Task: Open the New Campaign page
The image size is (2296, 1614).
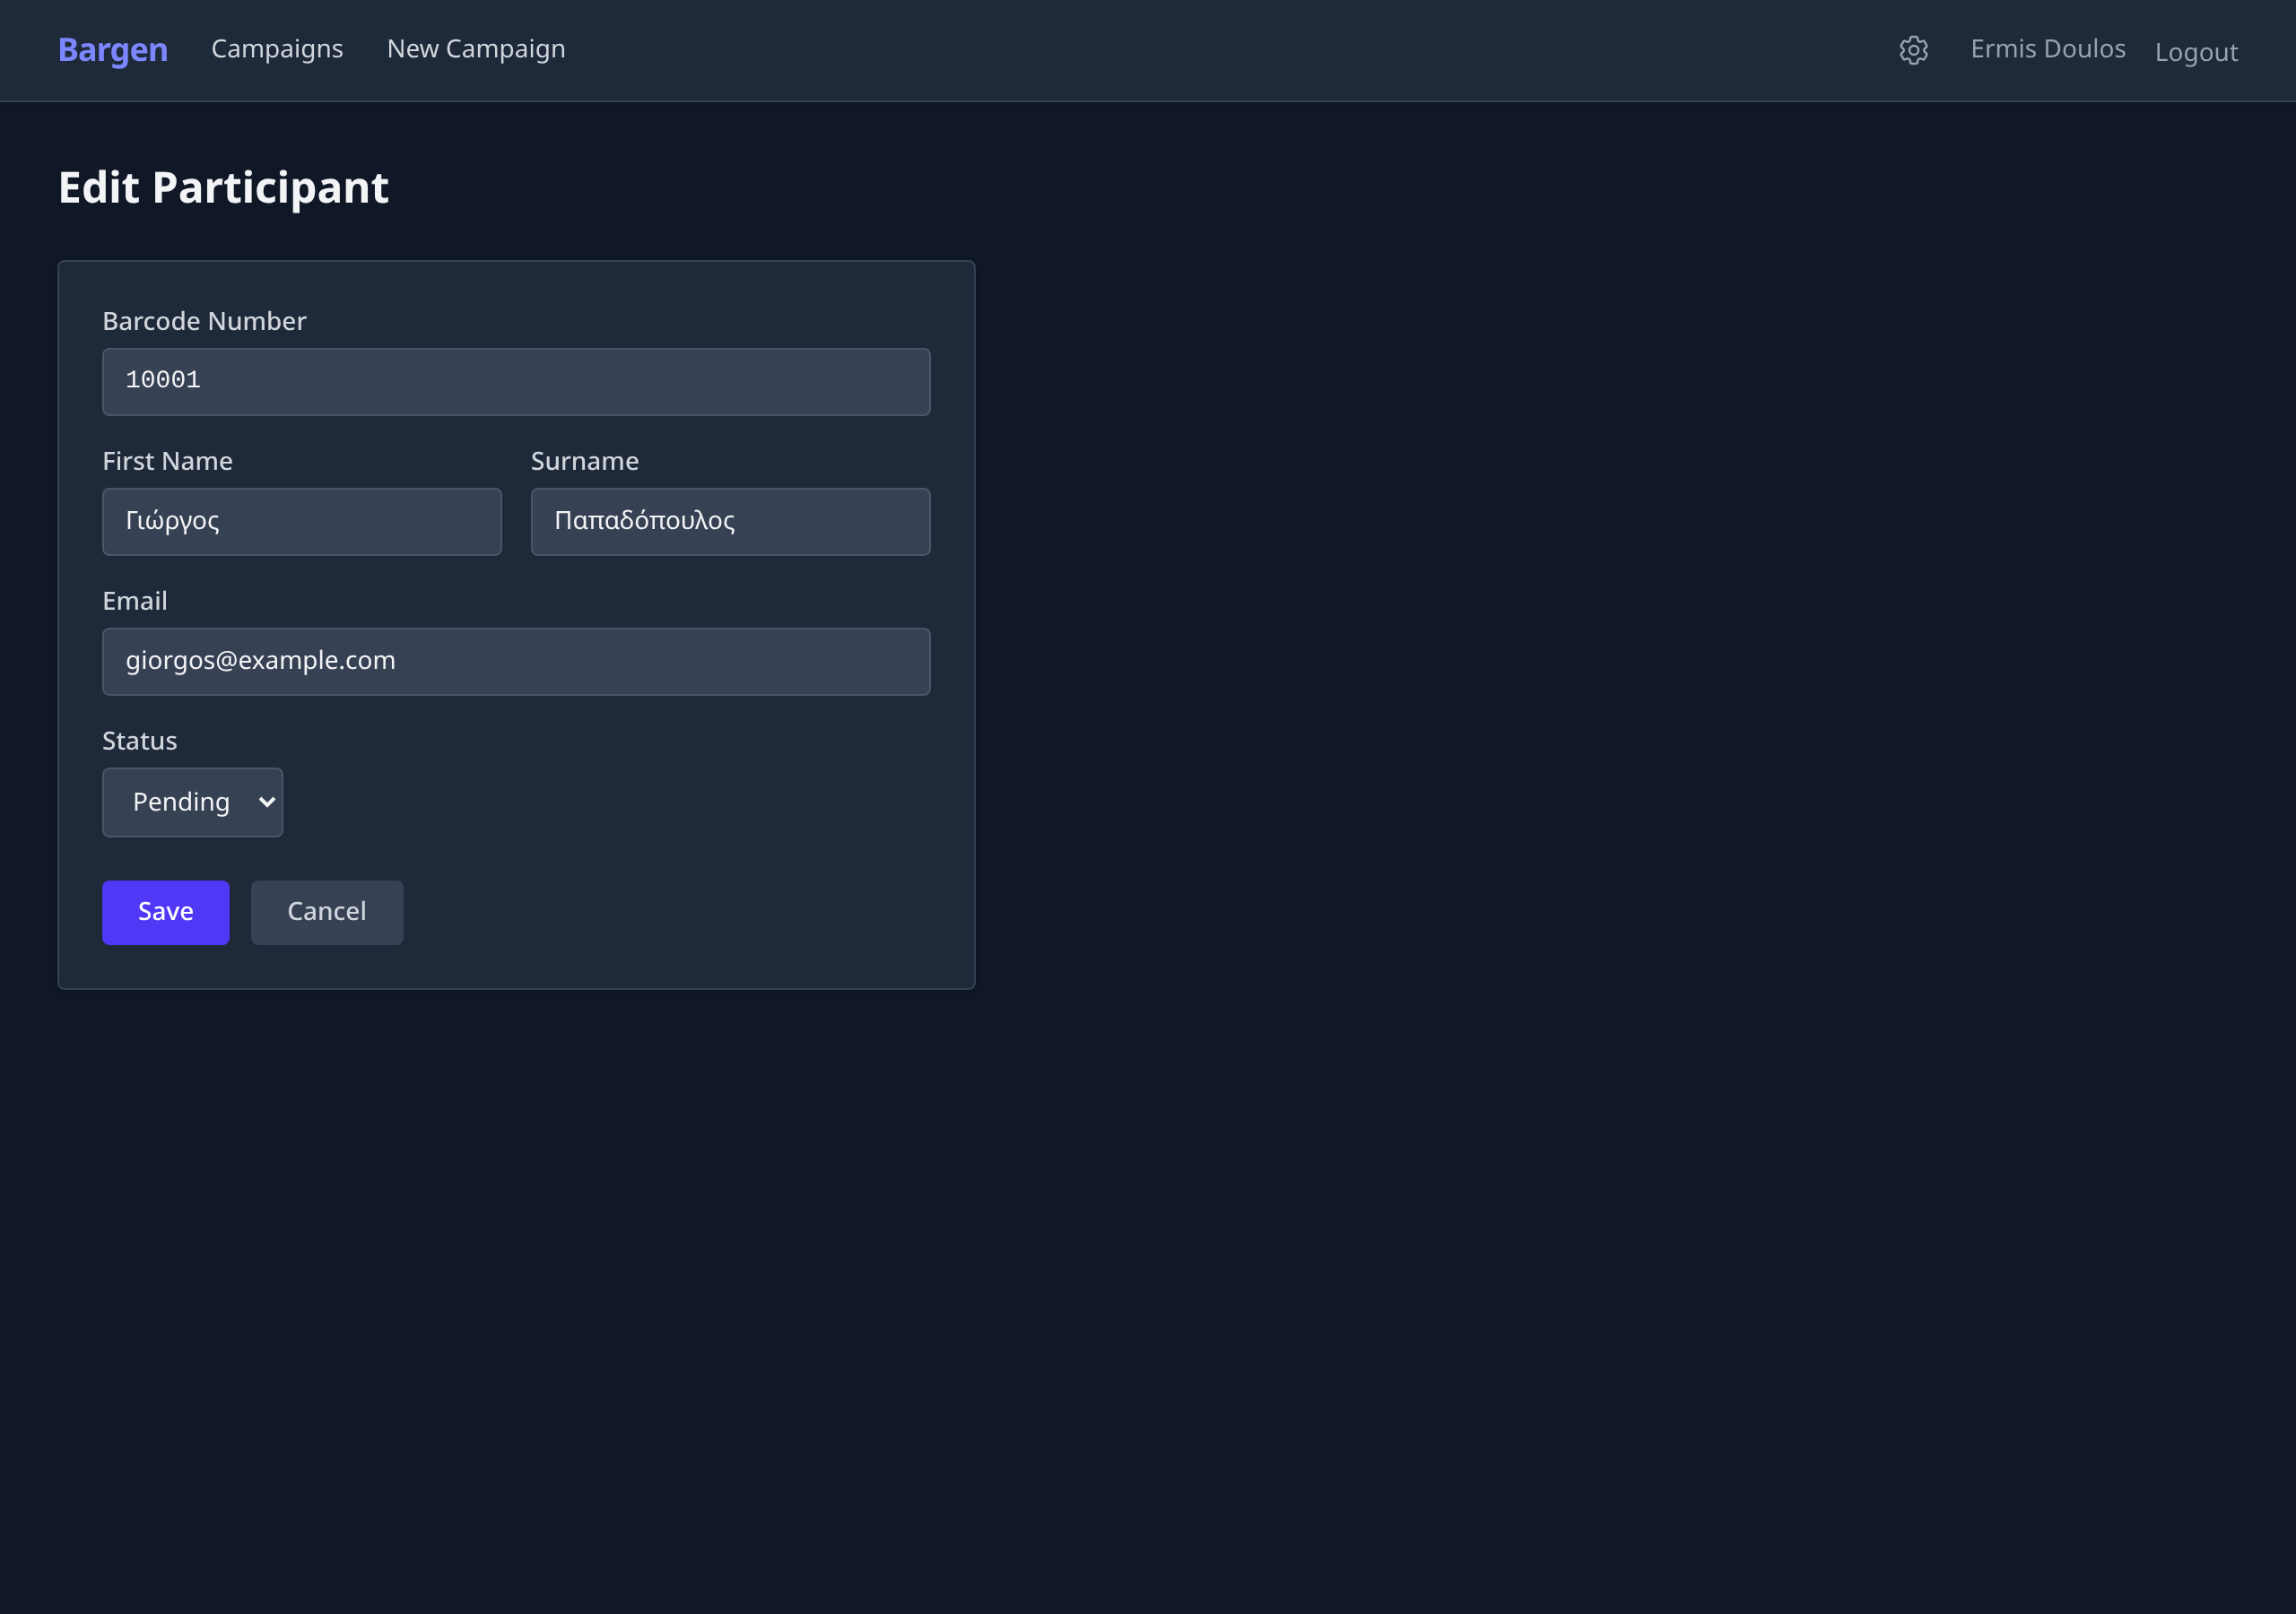Action: tap(476, 49)
